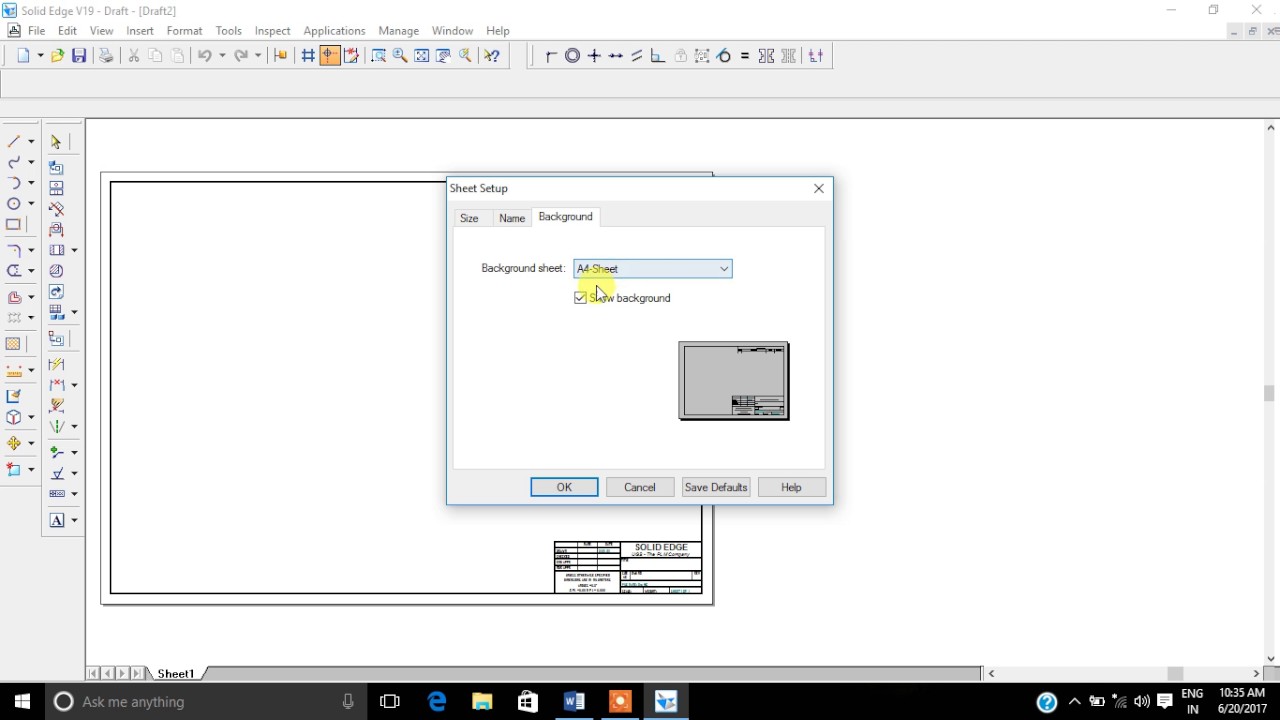This screenshot has height=720, width=1280.
Task: Uncheck the Show background checkbox
Action: 580,298
